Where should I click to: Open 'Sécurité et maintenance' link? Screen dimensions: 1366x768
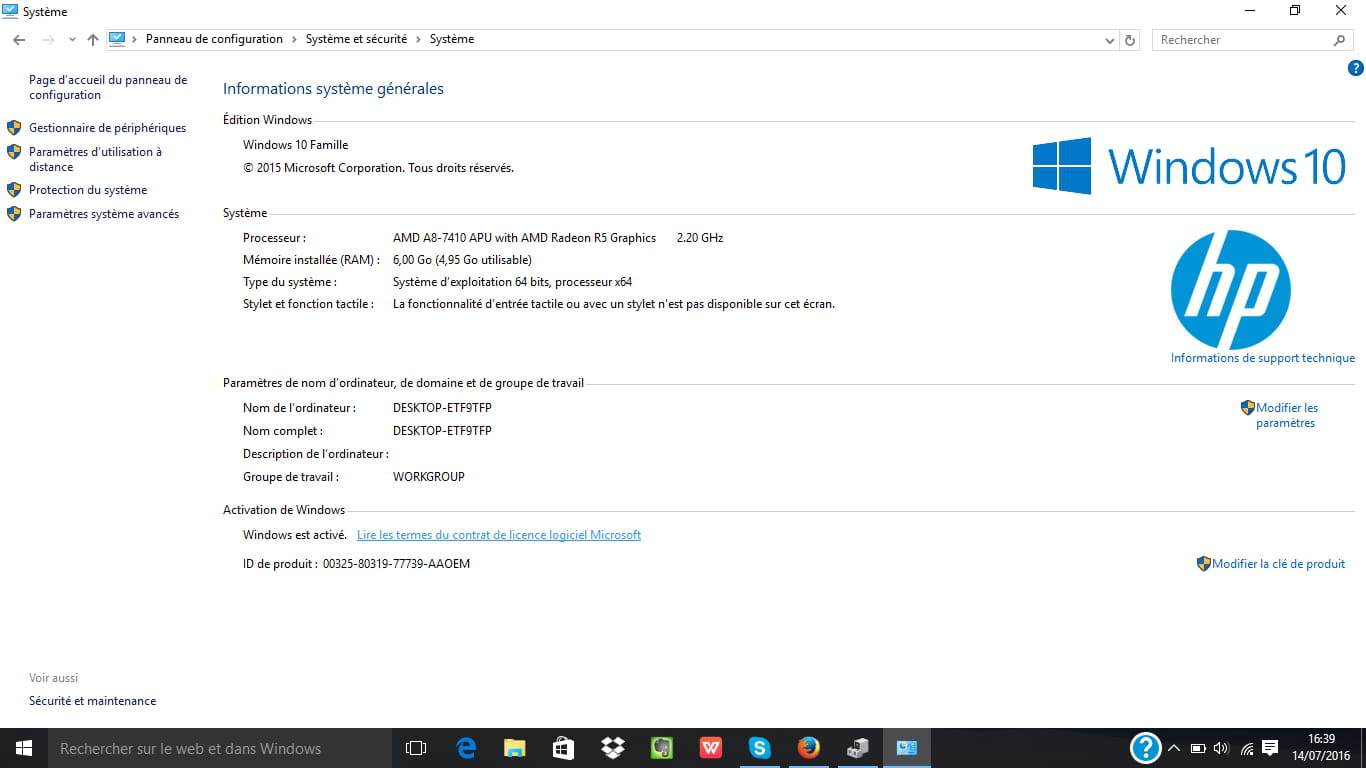tap(93, 701)
